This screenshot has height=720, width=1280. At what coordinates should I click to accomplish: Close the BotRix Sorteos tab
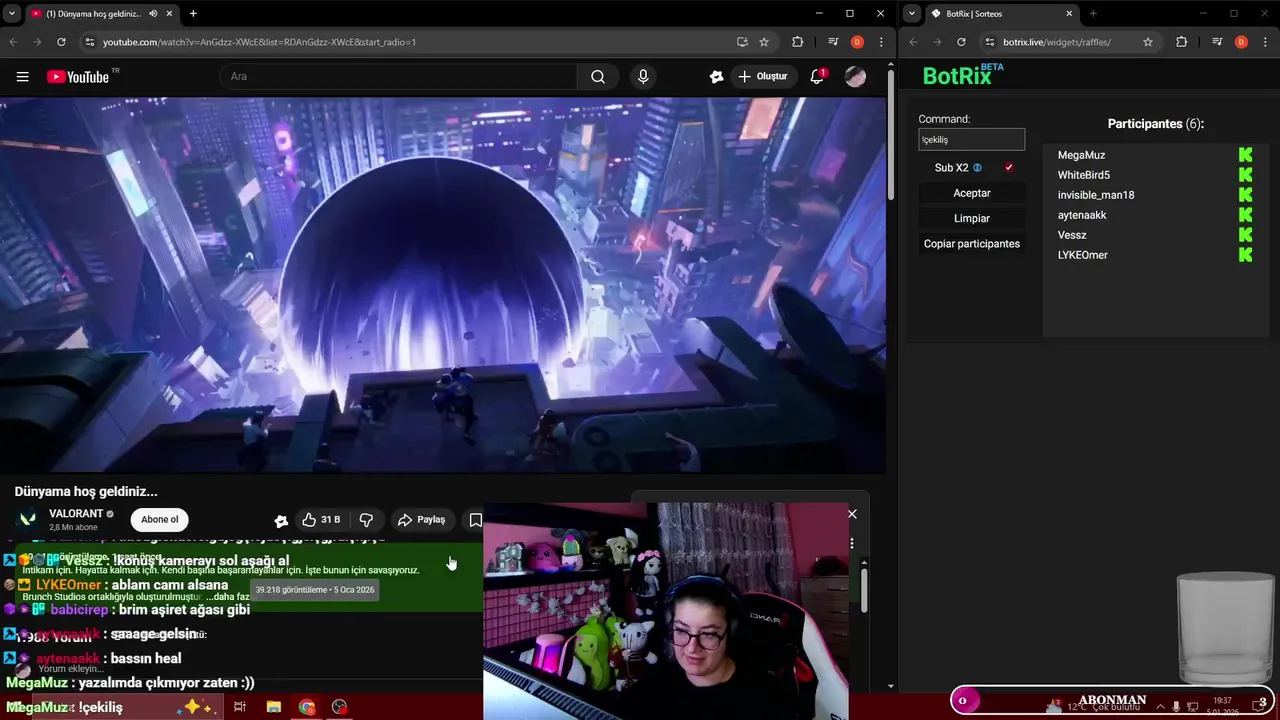click(1069, 14)
